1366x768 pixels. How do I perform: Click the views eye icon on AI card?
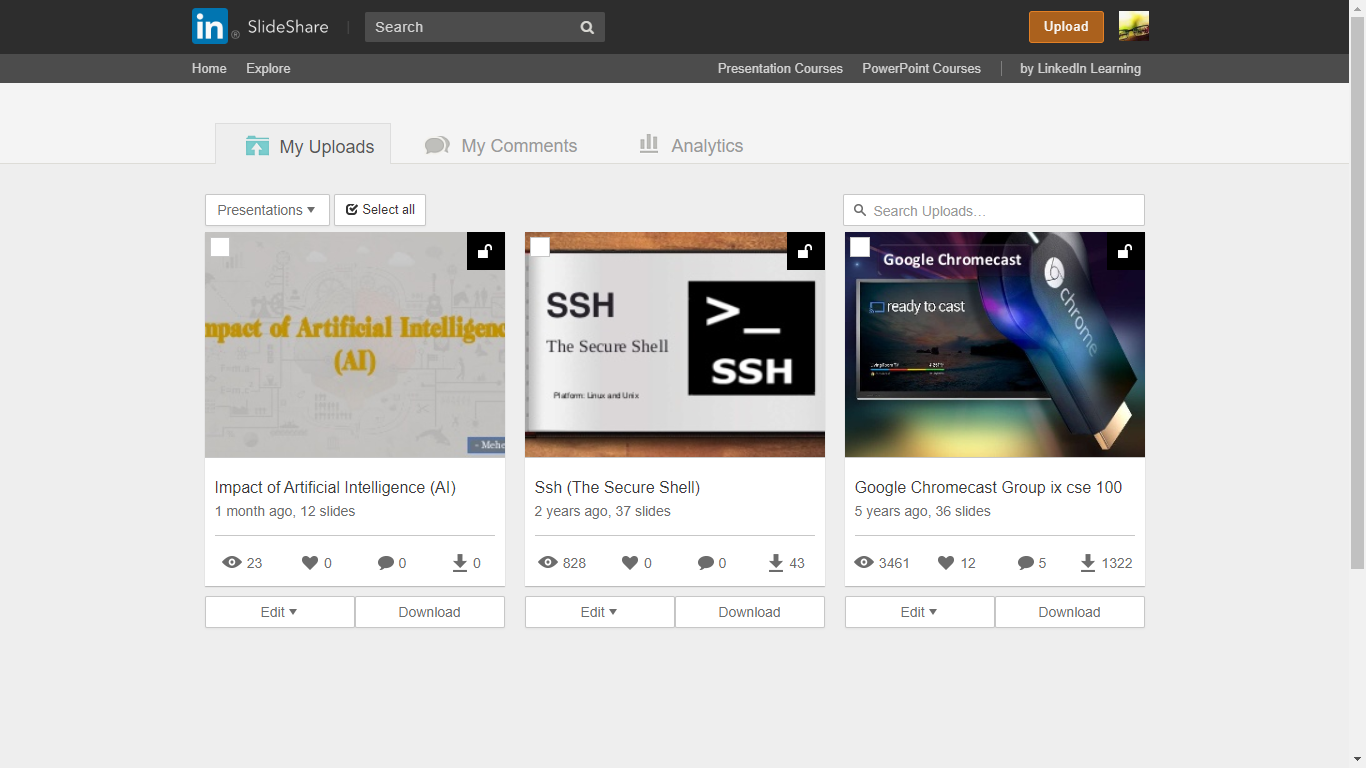coord(232,563)
